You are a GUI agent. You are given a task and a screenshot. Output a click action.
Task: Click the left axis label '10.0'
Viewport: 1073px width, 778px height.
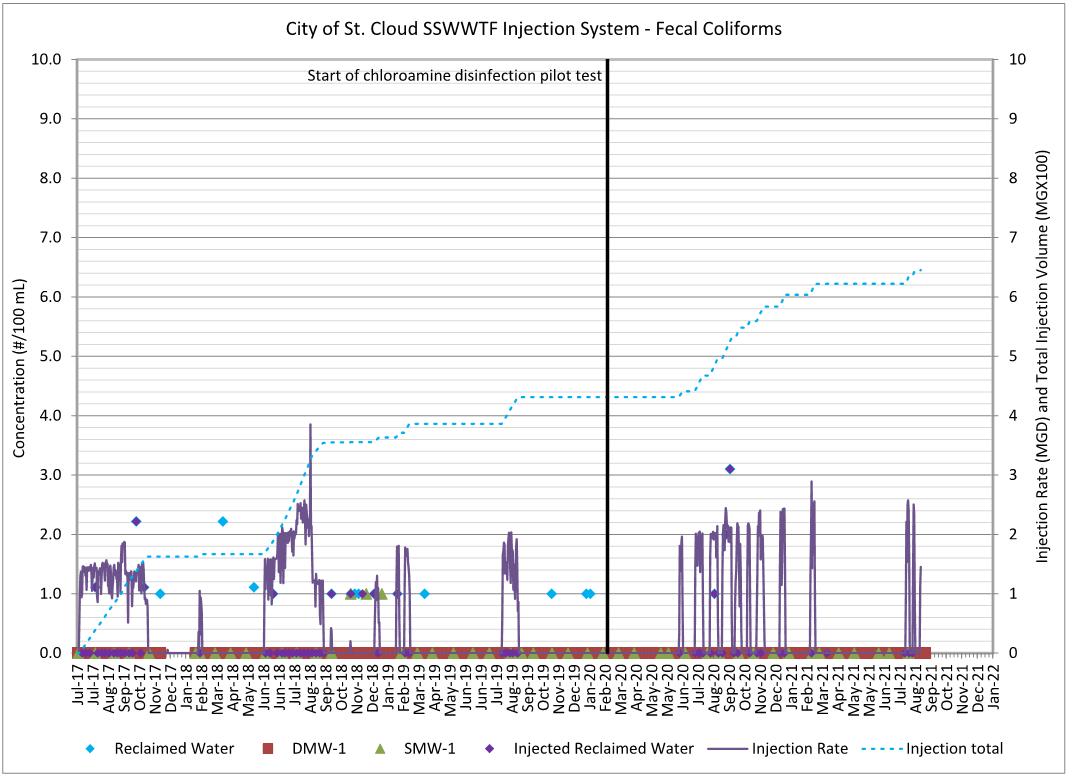(47, 60)
